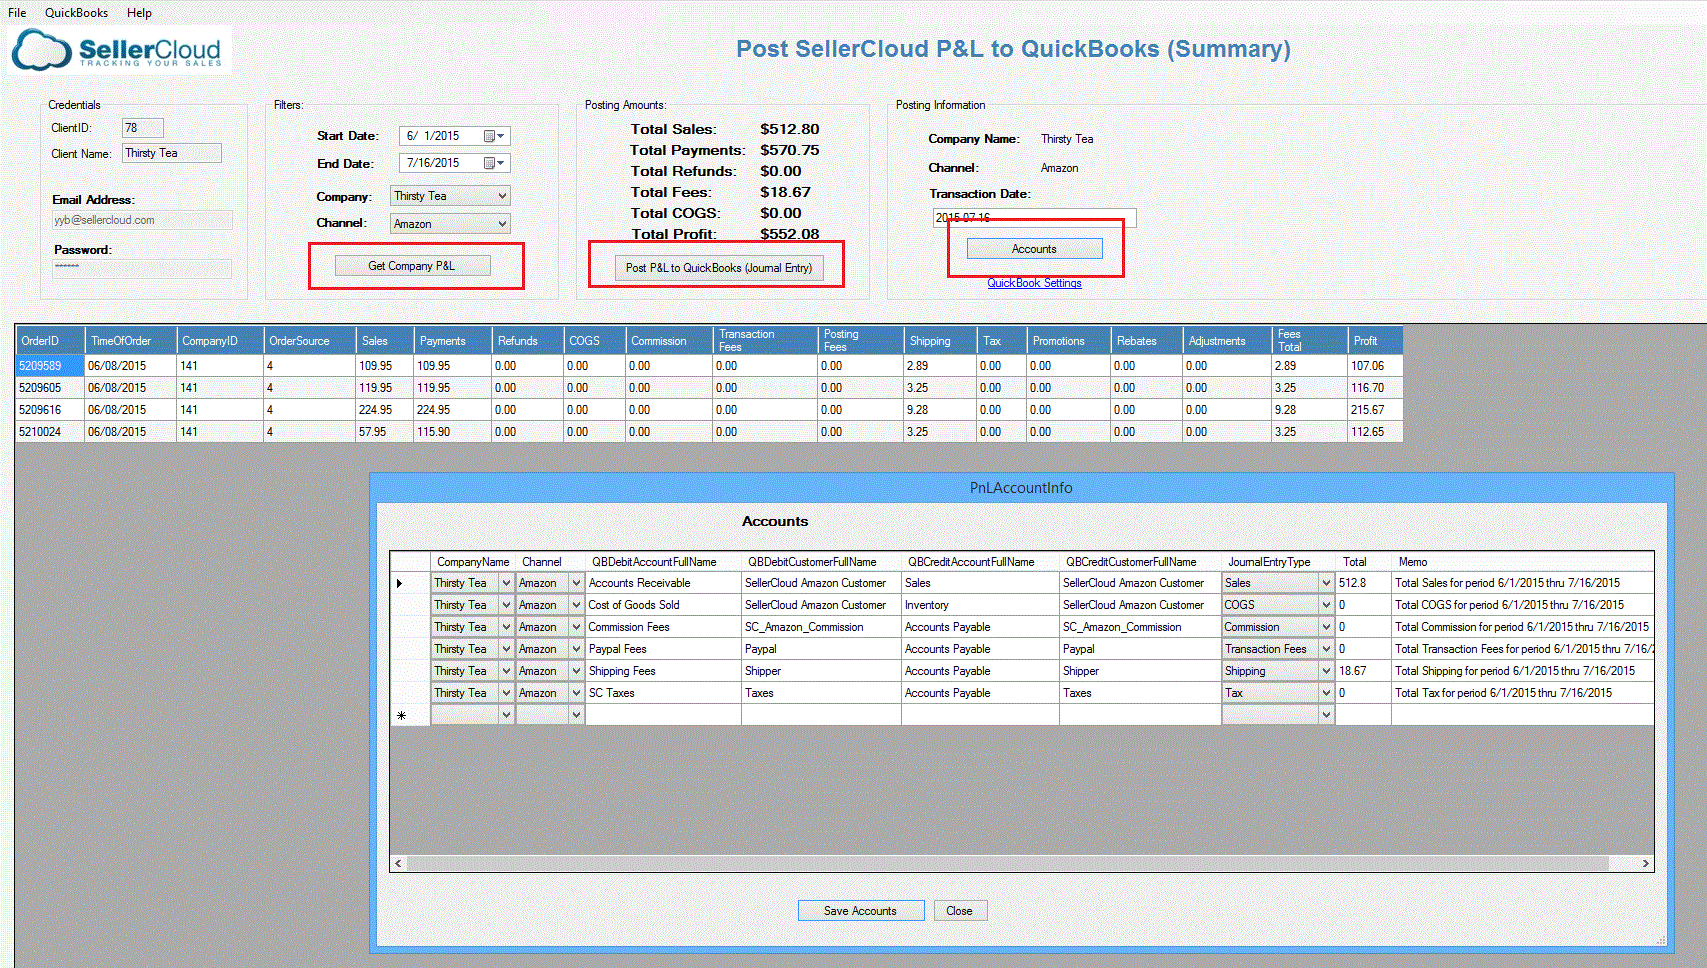Click the Inventory credit account cell
Viewport: 1707px width, 968px height.
click(x=980, y=605)
